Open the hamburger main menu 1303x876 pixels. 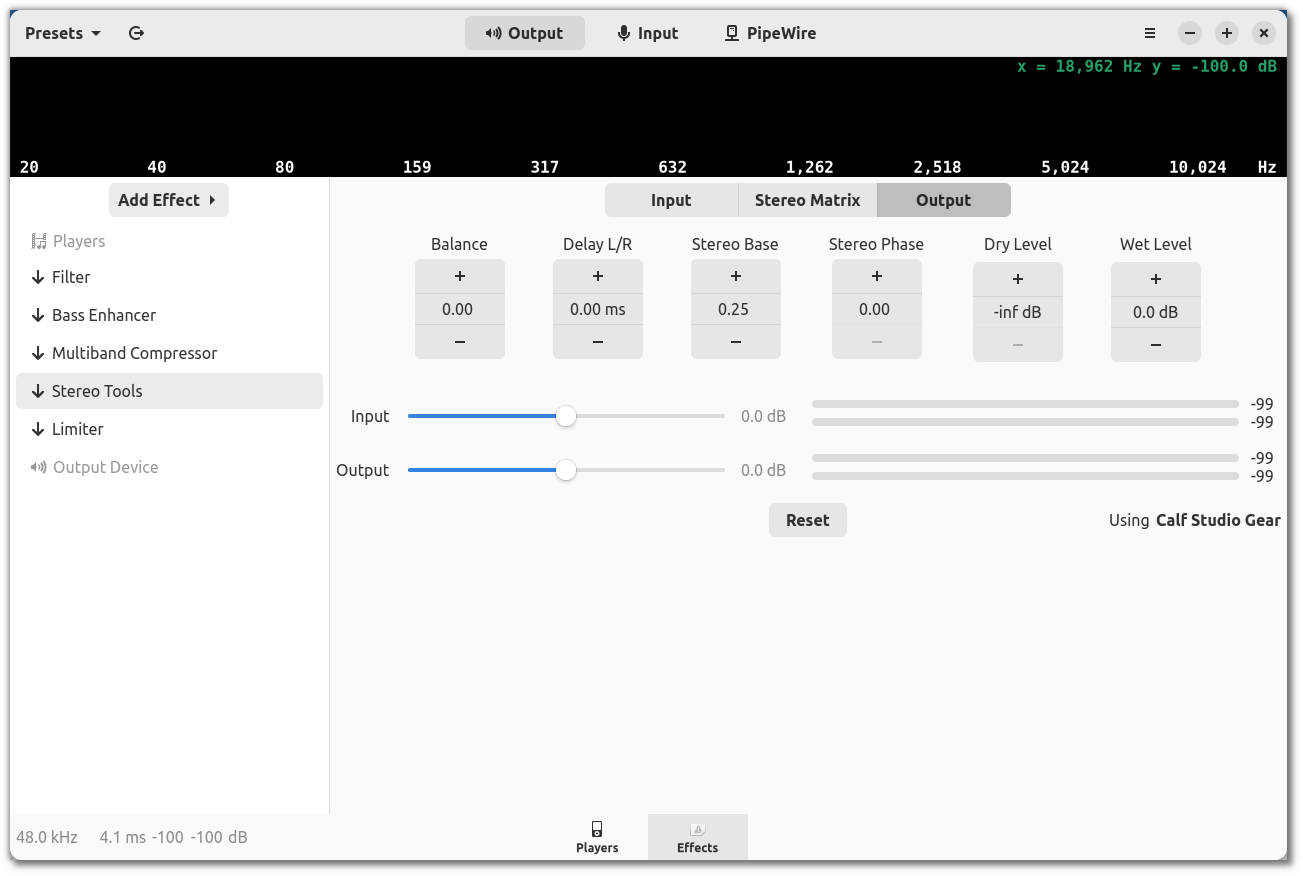(x=1150, y=33)
